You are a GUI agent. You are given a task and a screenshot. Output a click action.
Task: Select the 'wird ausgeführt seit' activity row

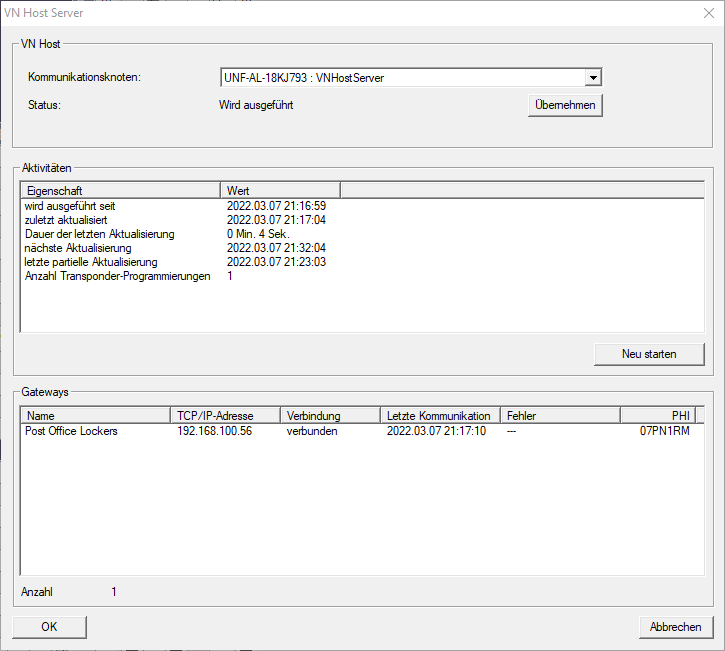[x=77, y=206]
